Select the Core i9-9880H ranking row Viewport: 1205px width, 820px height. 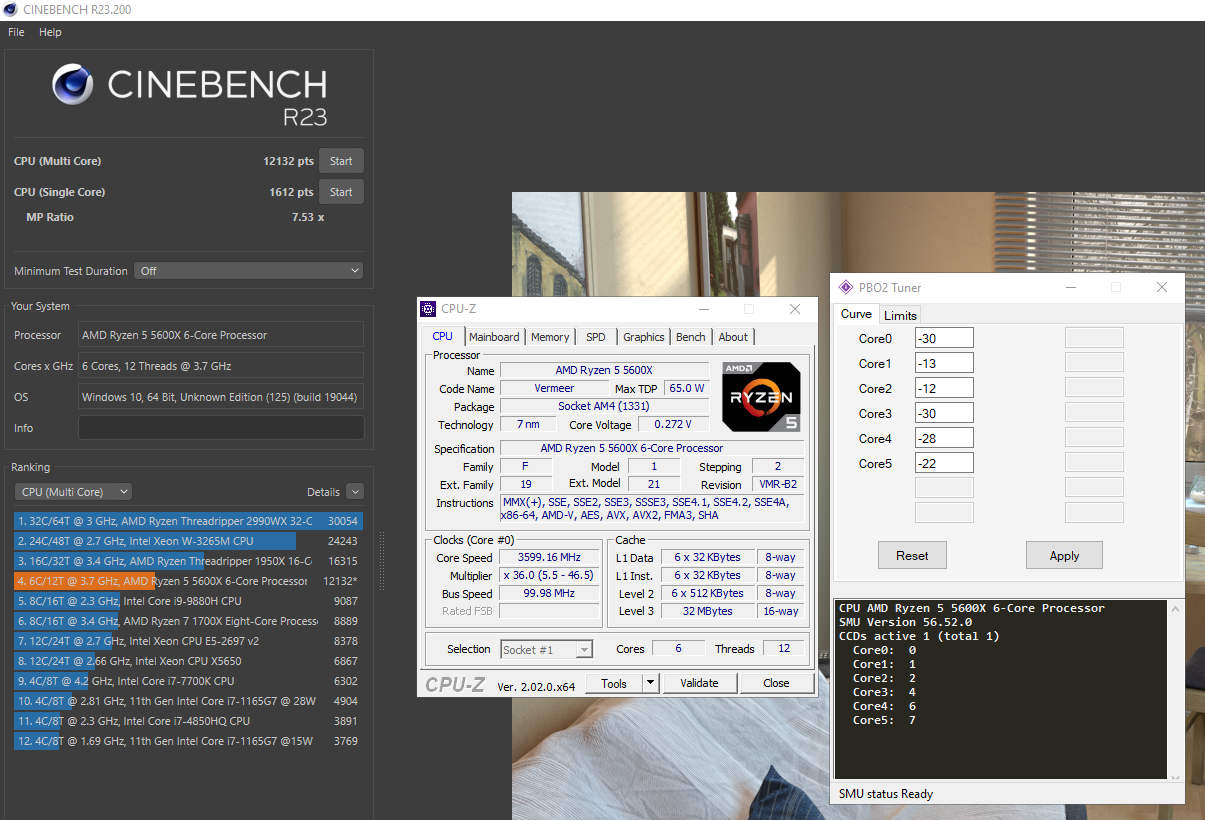pyautogui.click(x=188, y=601)
